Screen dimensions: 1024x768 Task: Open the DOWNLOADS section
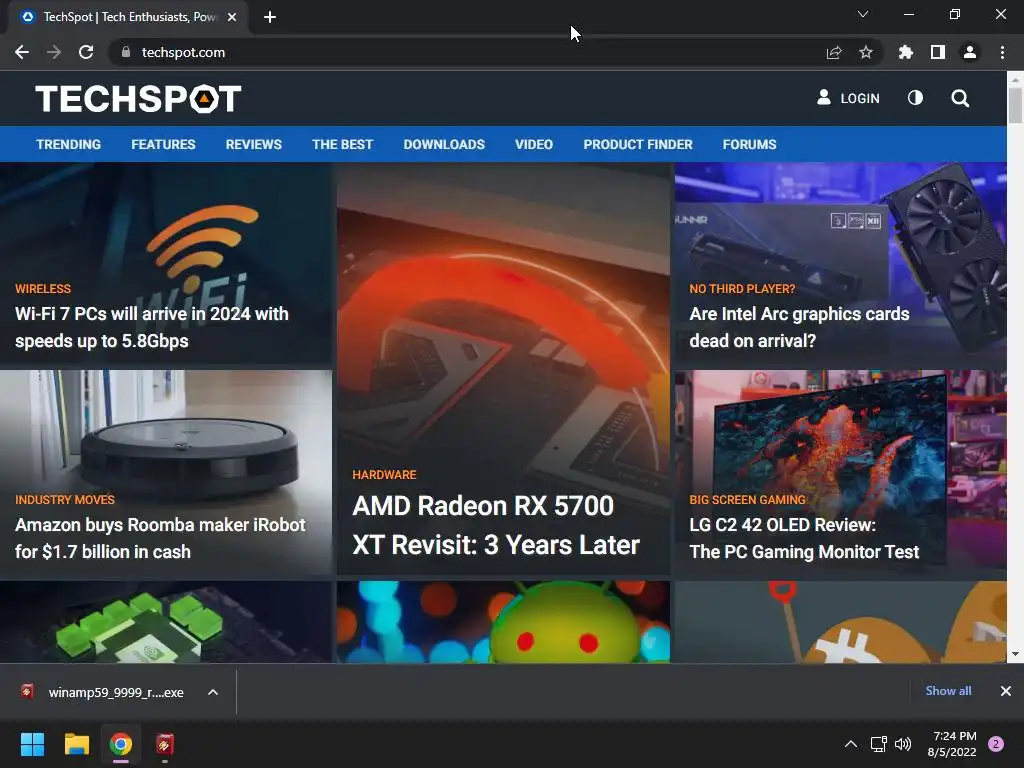444,144
